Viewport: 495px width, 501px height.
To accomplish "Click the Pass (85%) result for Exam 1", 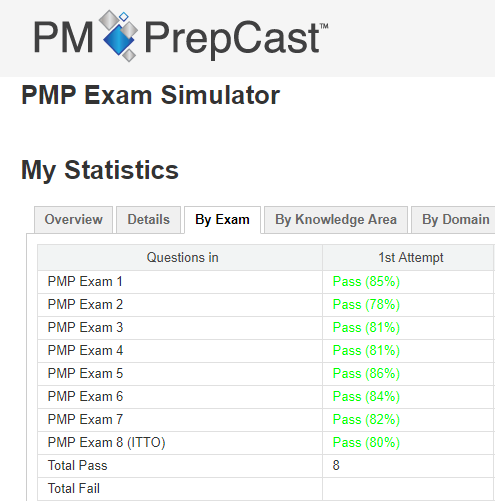I will click(x=366, y=282).
